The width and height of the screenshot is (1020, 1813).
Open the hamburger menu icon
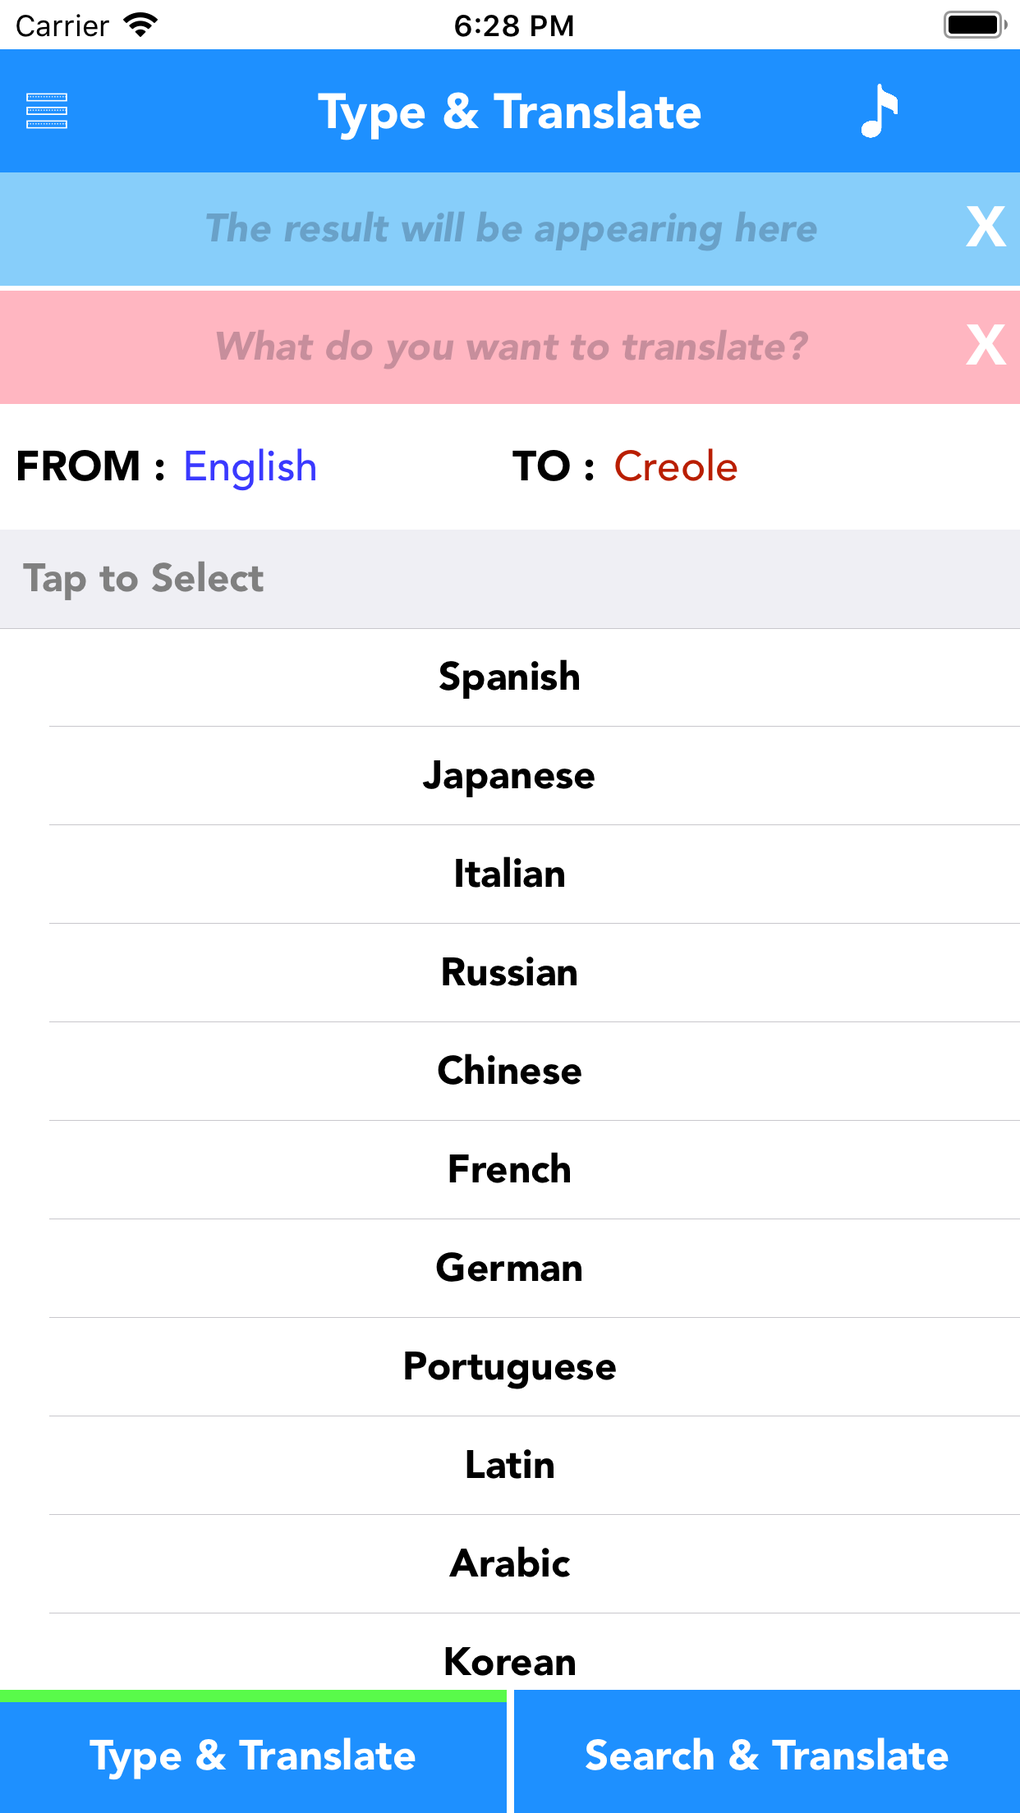[x=47, y=111]
